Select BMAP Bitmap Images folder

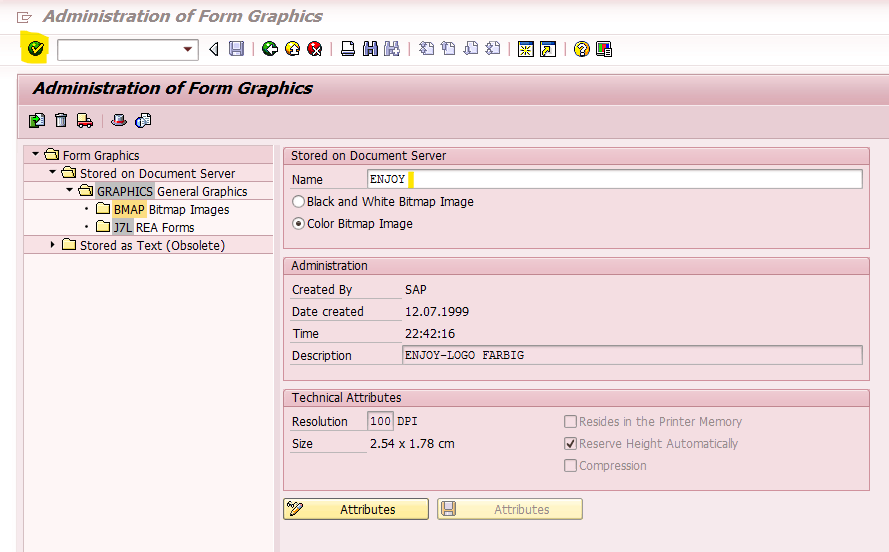click(171, 210)
